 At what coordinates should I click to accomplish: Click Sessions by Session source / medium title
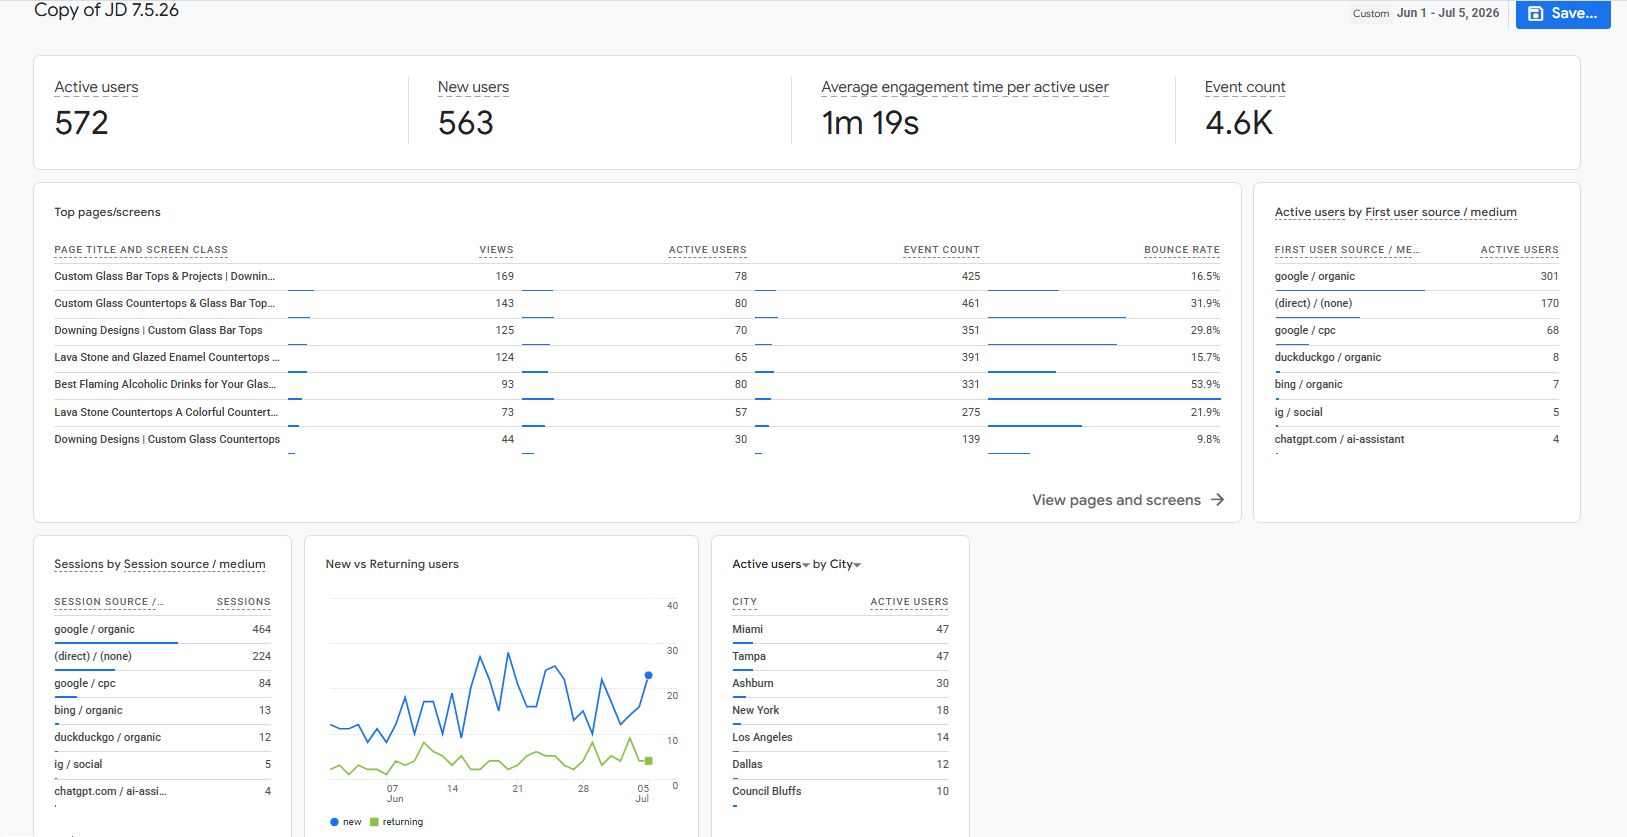160,564
